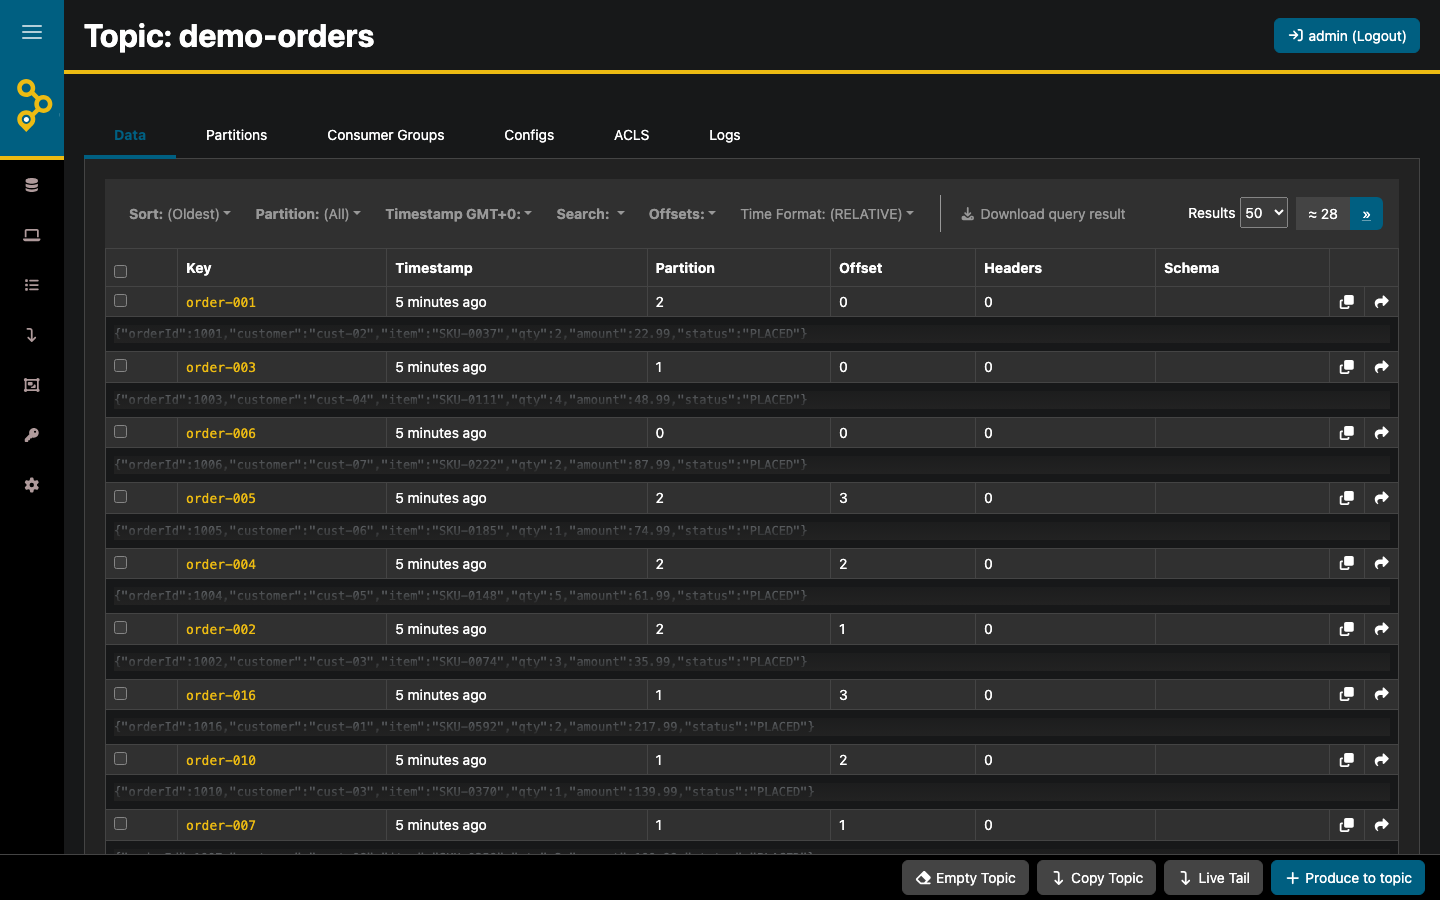Check the order-007 row checkbox
Screen dimensions: 1440x900
121,823
